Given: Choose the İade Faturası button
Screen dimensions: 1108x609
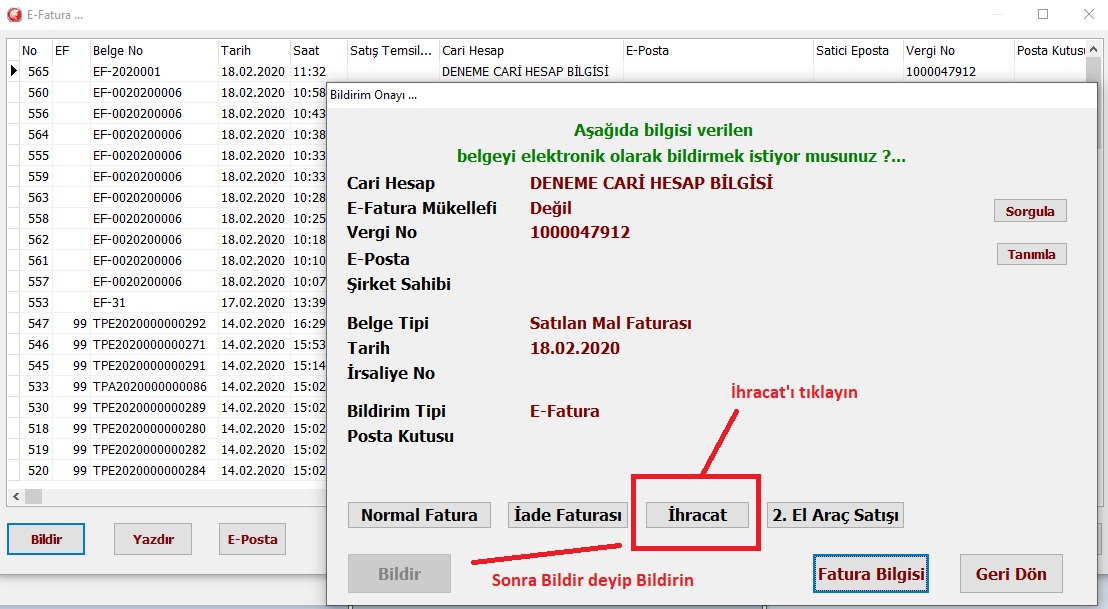Looking at the screenshot, I should pos(567,515).
